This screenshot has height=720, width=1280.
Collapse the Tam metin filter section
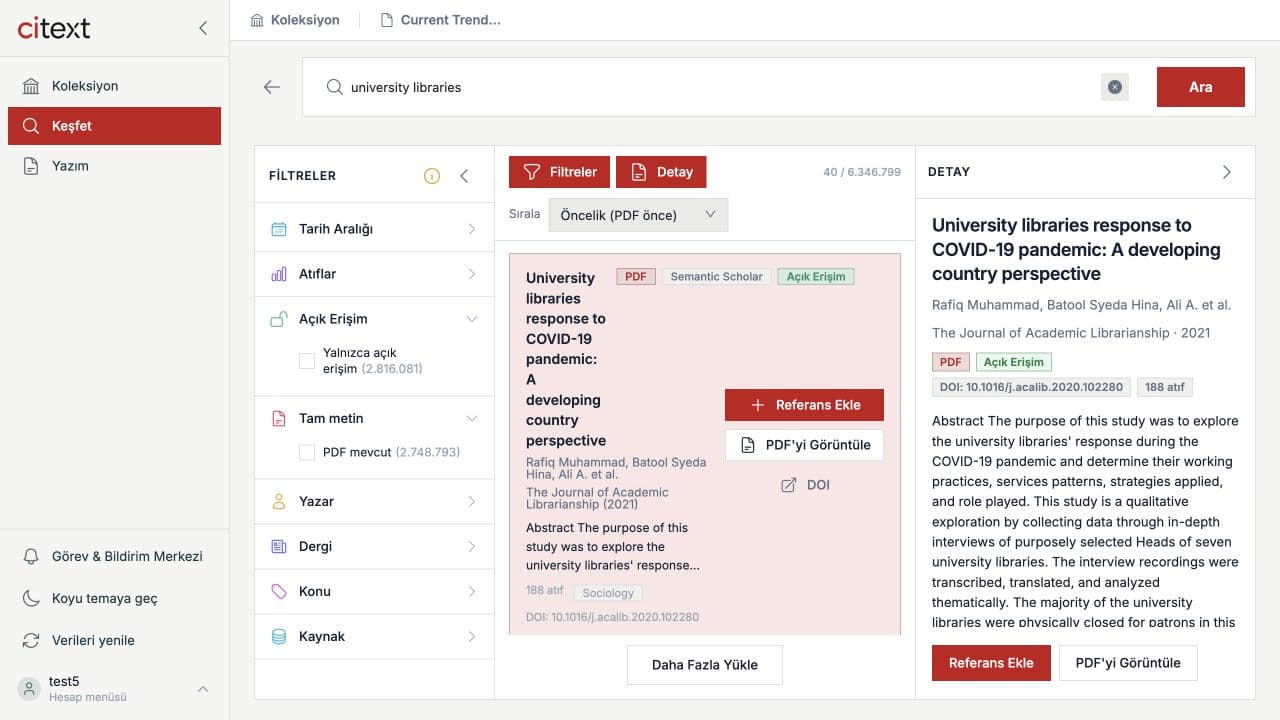coord(374,418)
